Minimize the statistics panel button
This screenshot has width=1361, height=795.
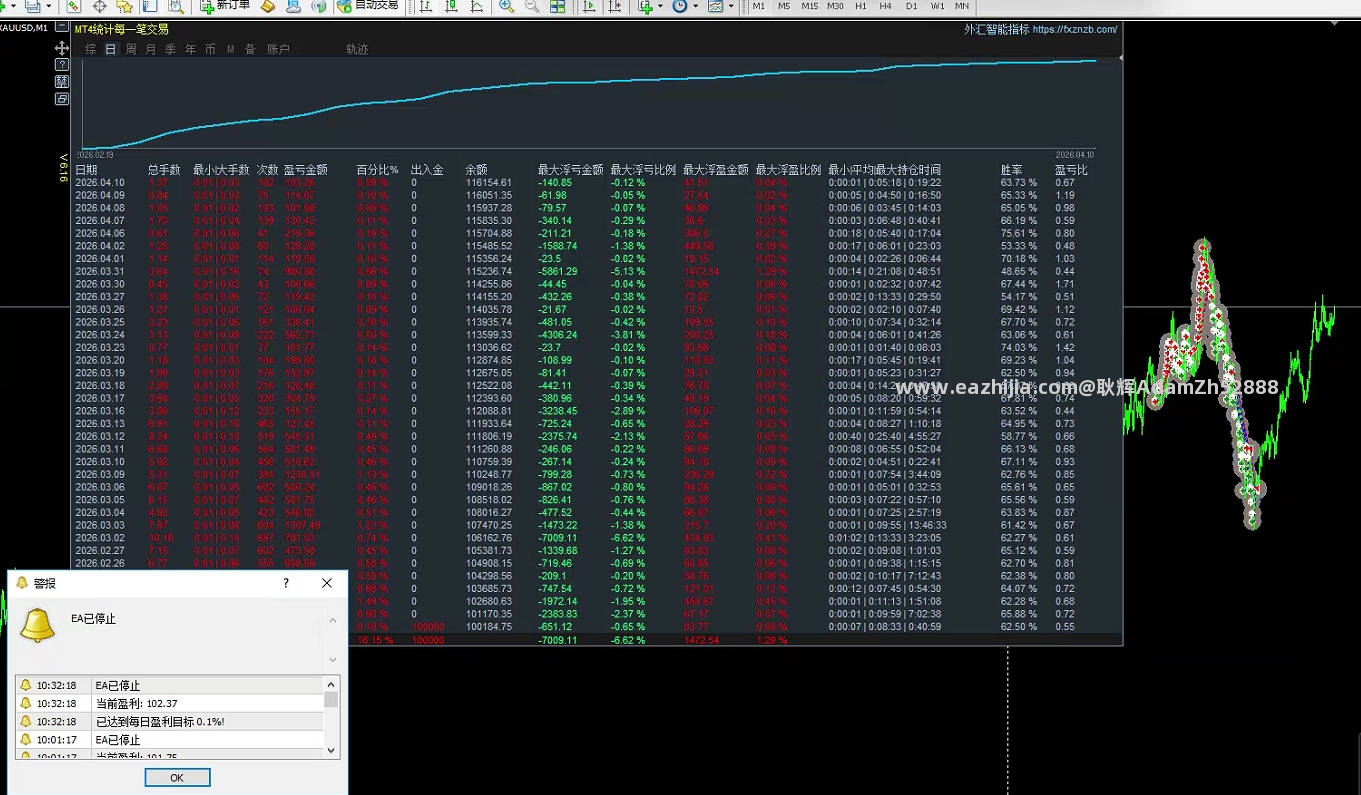pos(62,26)
